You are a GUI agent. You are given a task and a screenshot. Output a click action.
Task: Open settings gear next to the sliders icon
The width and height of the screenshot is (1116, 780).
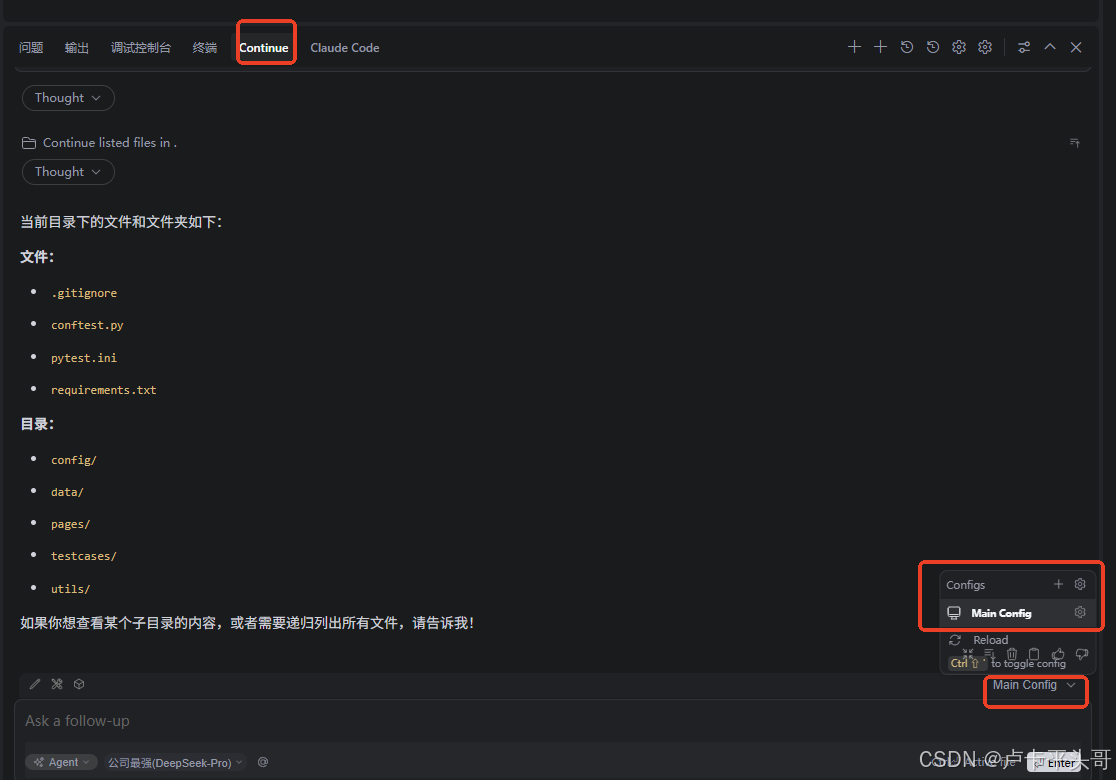point(985,47)
